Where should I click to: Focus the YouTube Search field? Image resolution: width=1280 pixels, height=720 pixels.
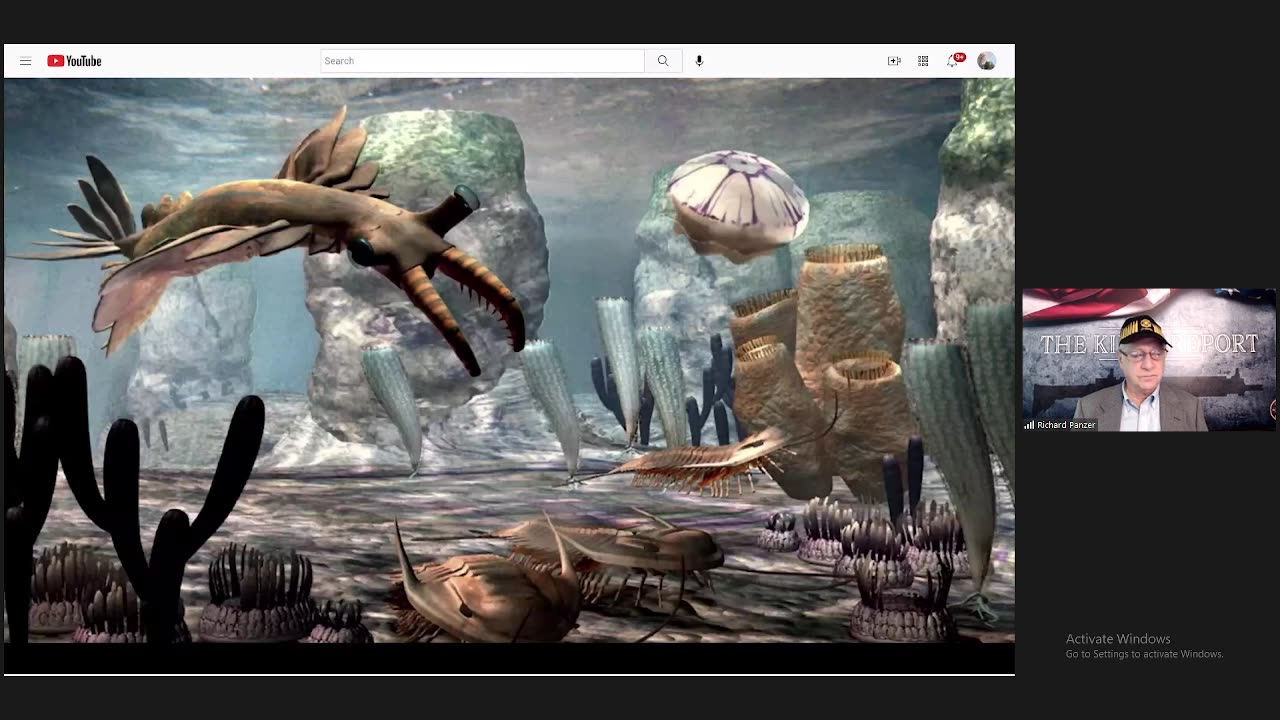[482, 61]
